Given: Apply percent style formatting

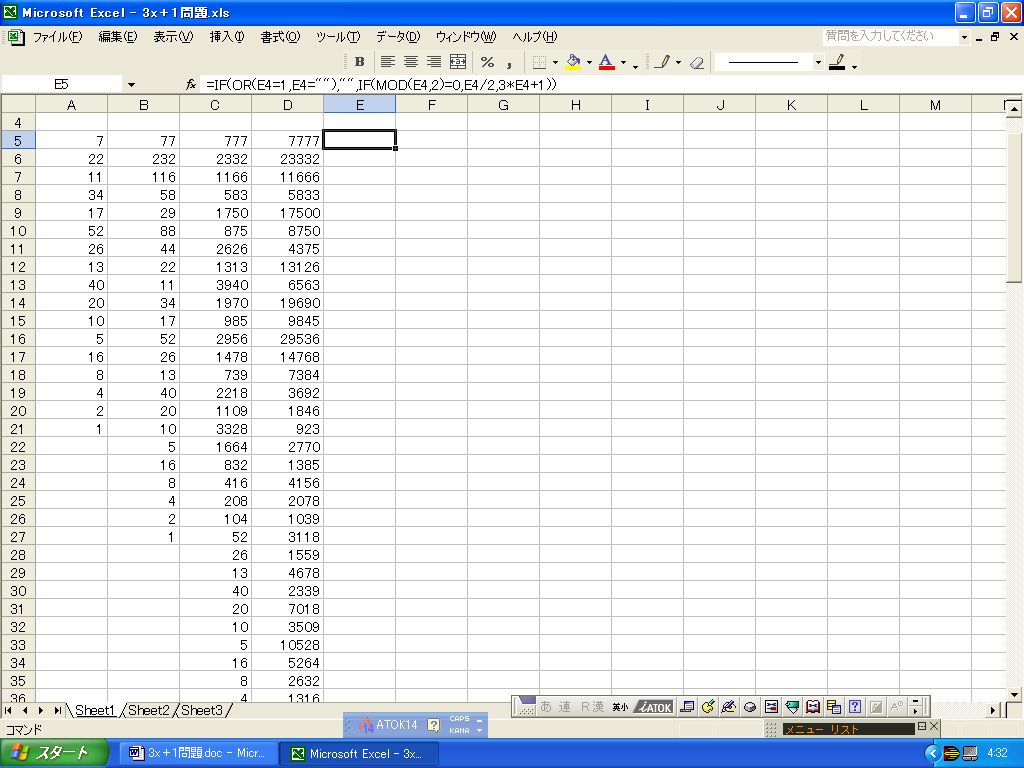Looking at the screenshot, I should pyautogui.click(x=487, y=62).
